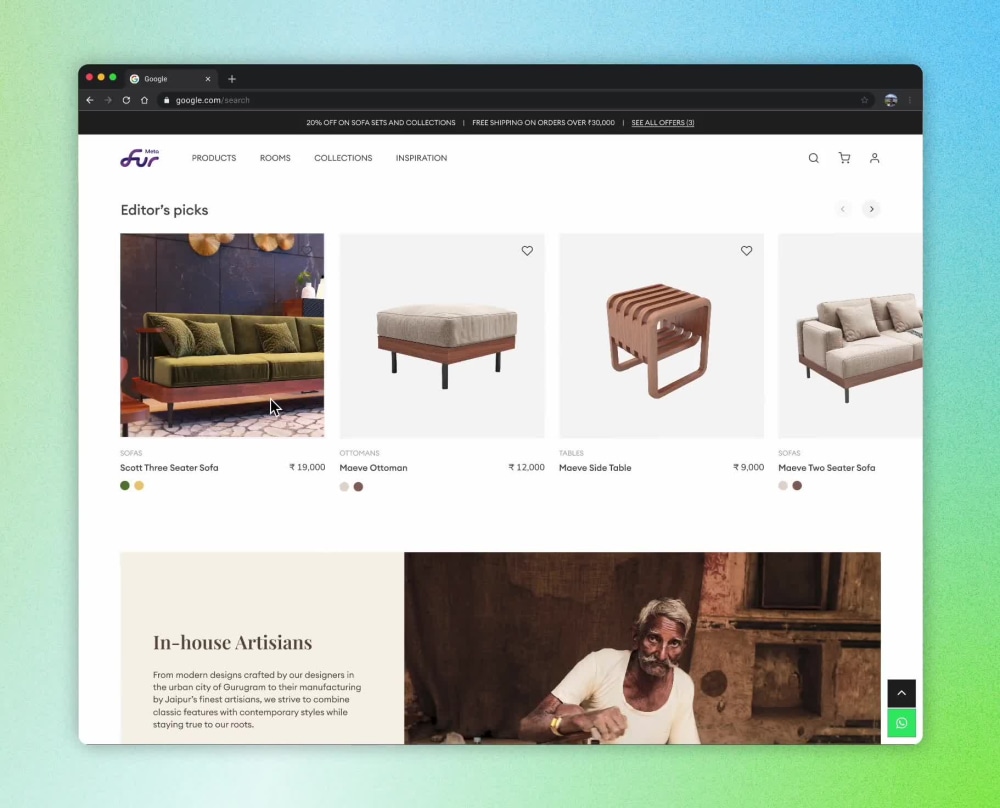The width and height of the screenshot is (1000, 808).
Task: Click the browser back arrow
Action: coord(89,100)
